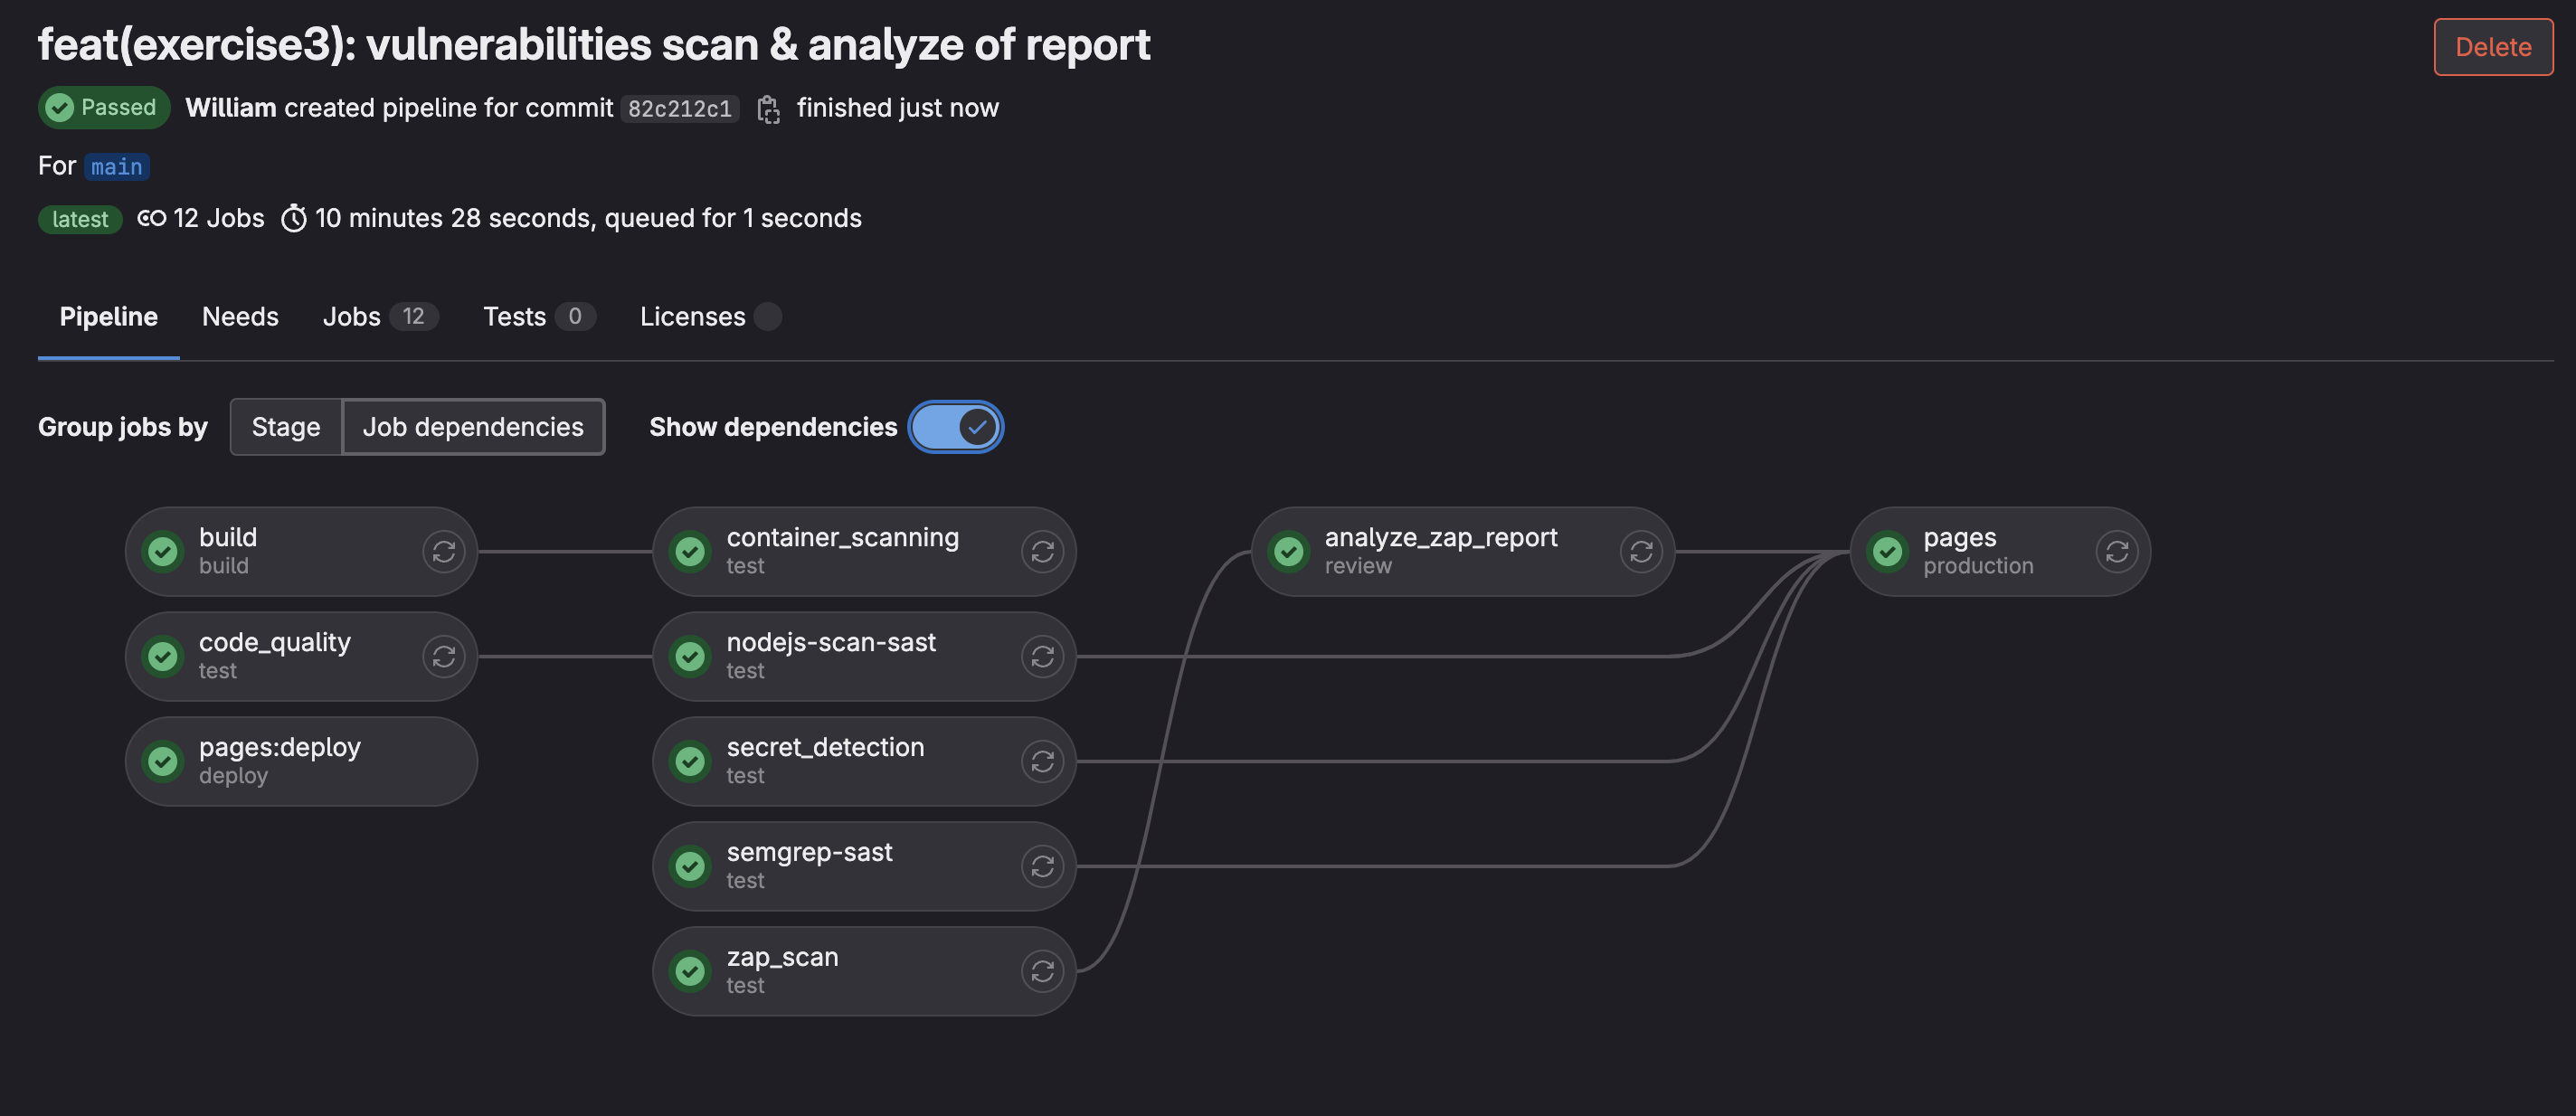Click the Passed status badge
Image resolution: width=2576 pixels, height=1116 pixels.
[104, 108]
